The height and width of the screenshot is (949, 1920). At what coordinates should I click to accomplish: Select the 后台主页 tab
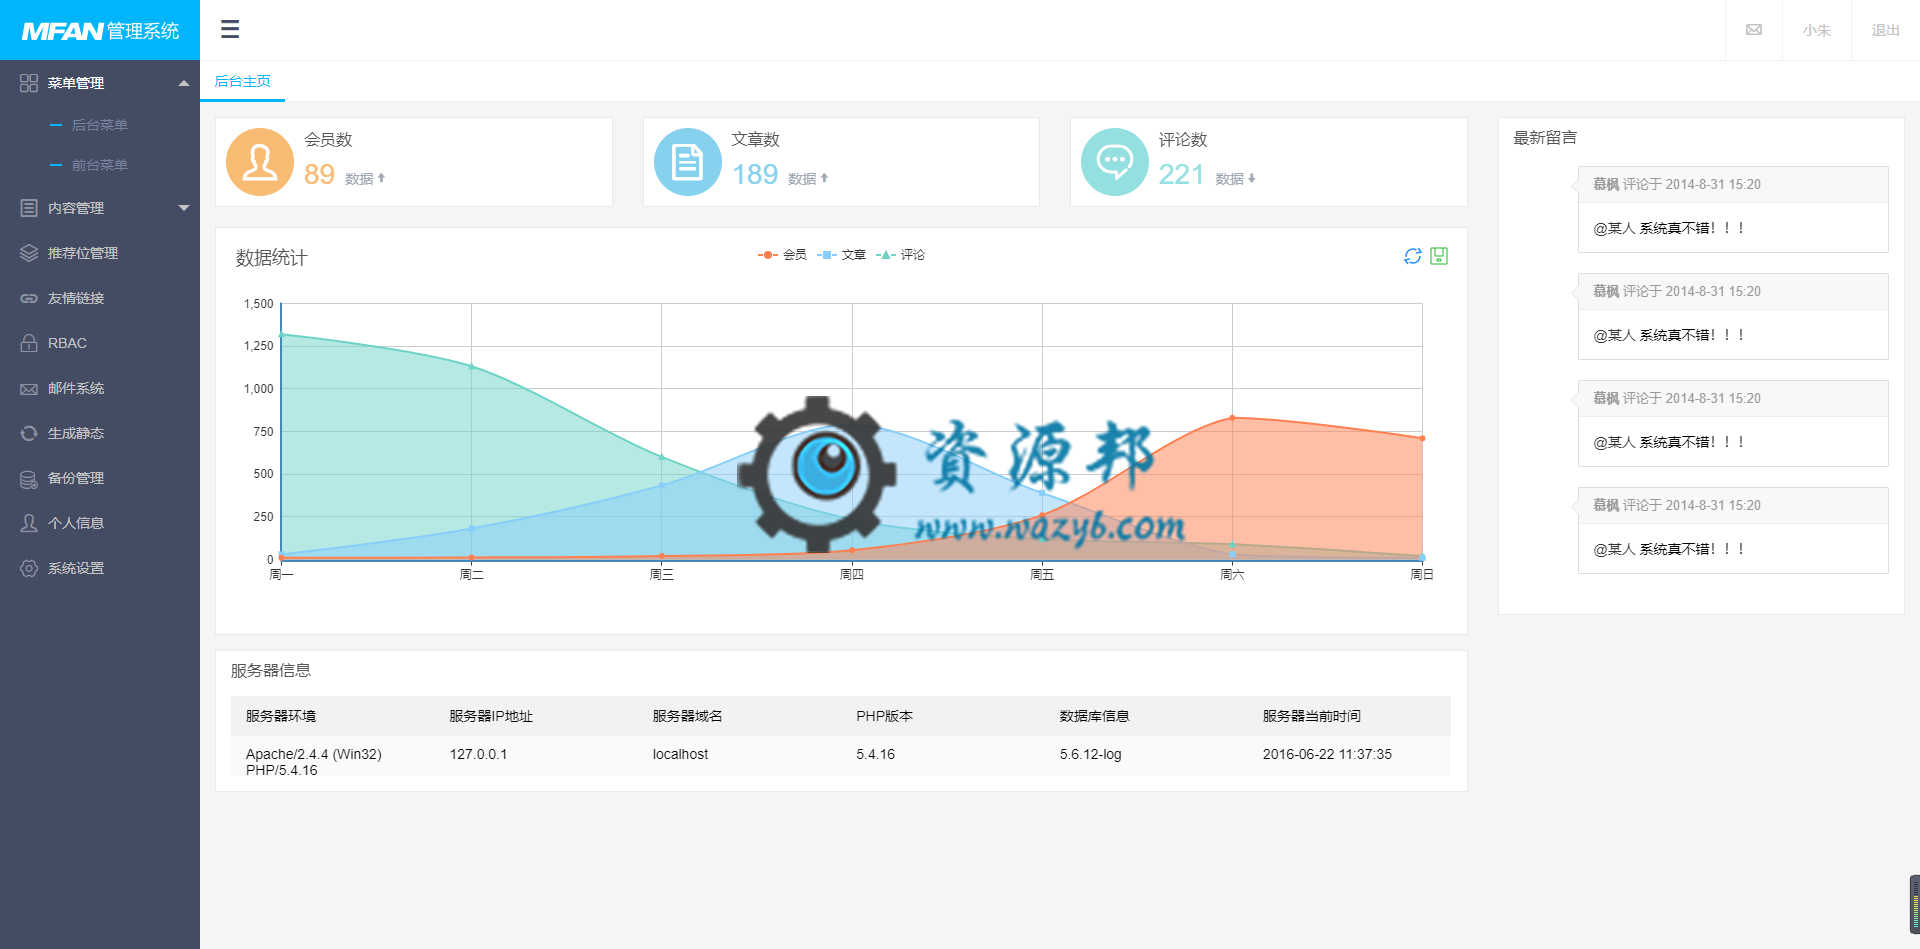[x=243, y=81]
